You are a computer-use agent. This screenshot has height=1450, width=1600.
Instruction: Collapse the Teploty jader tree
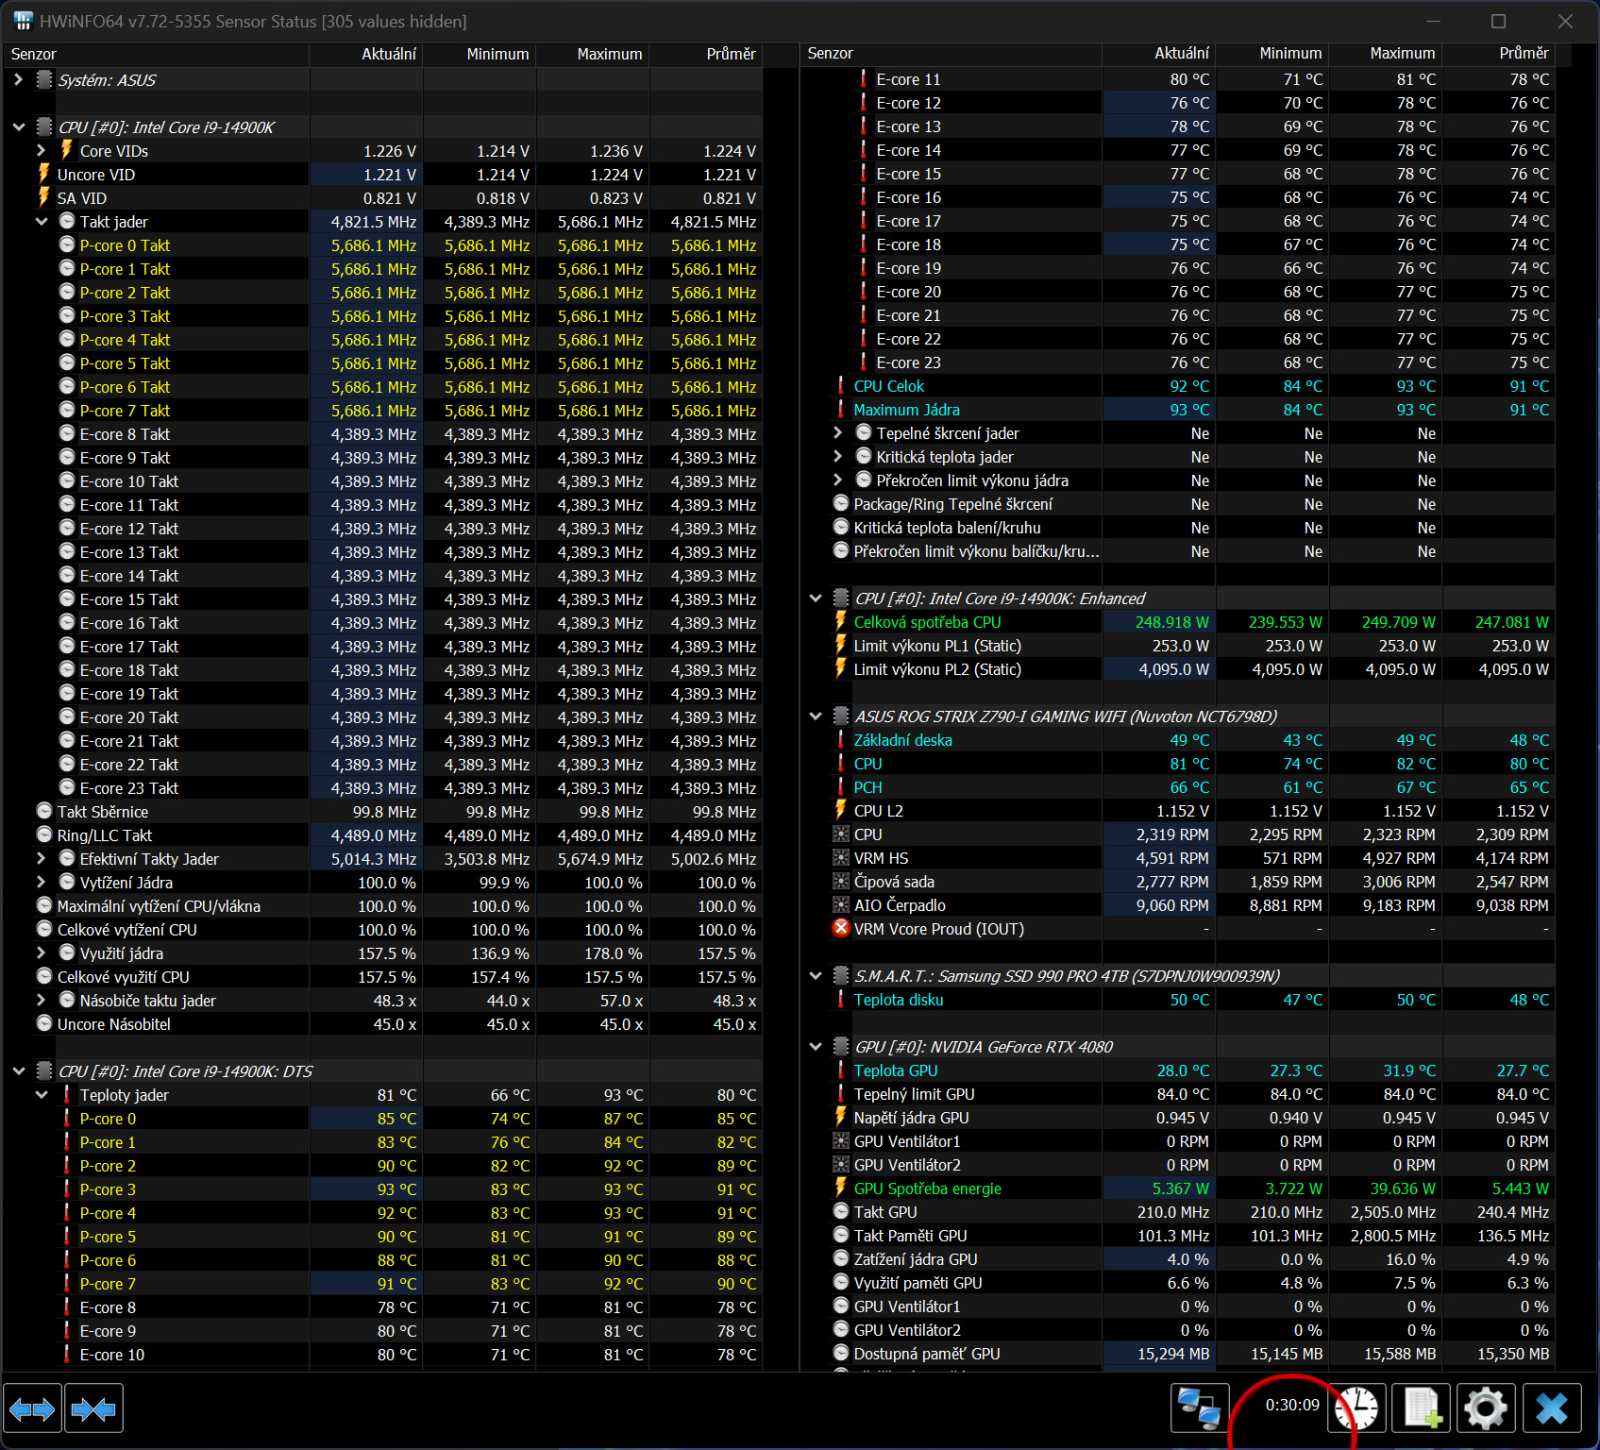[41, 1095]
